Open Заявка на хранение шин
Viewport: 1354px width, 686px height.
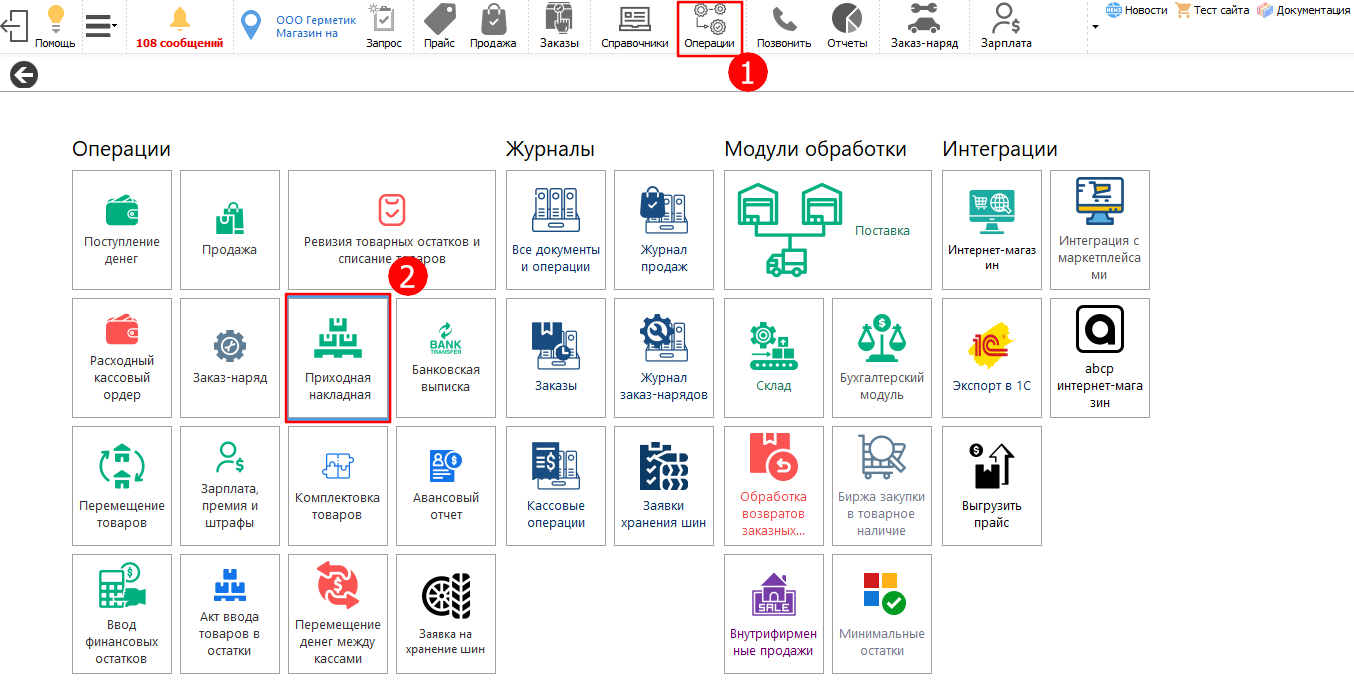tap(446, 614)
